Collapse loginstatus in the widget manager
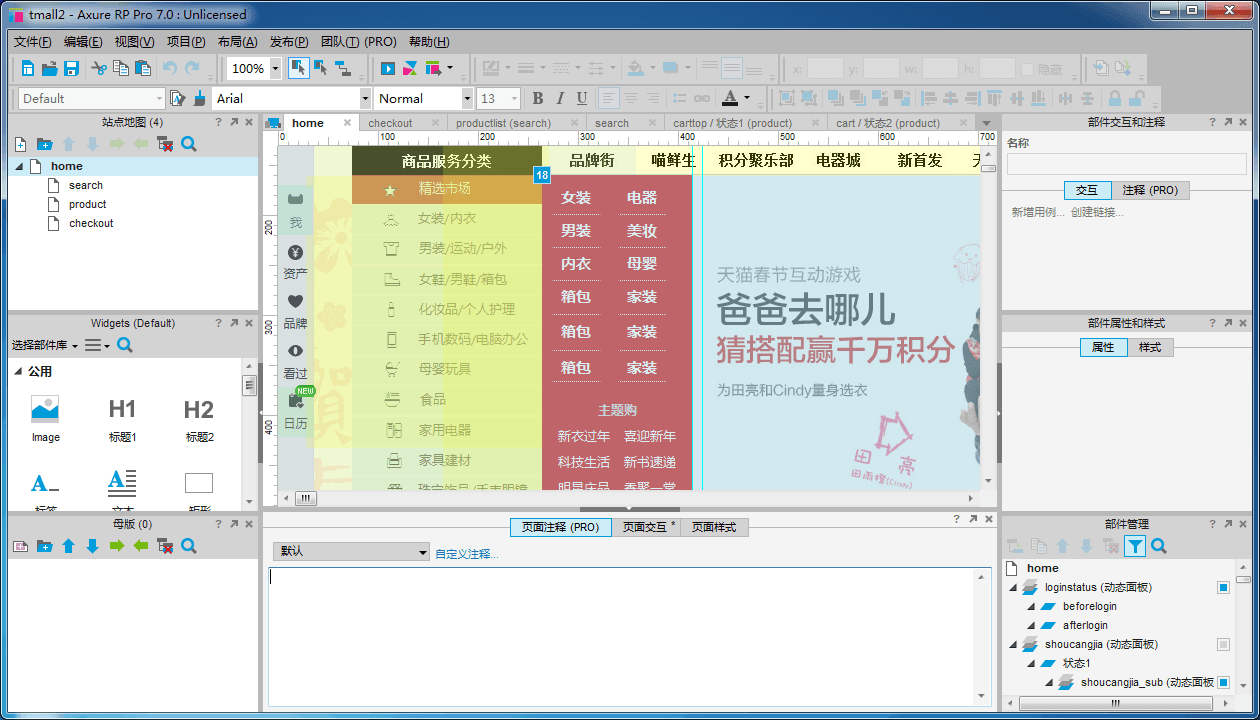This screenshot has width=1260, height=720. tap(1013, 588)
